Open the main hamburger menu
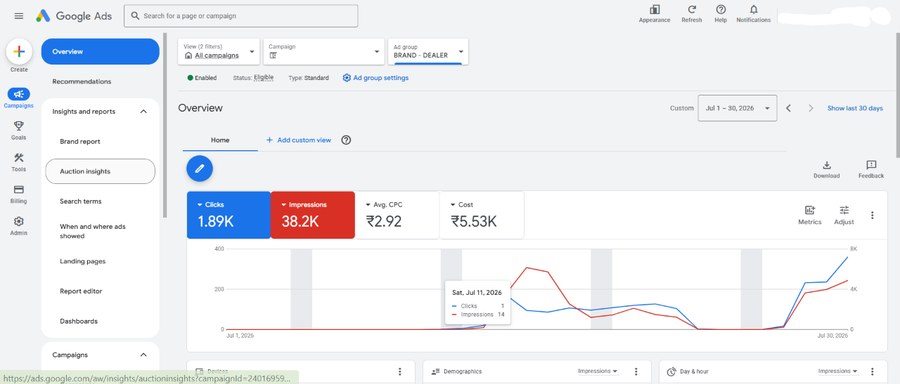This screenshot has height=384, width=900. [x=19, y=16]
